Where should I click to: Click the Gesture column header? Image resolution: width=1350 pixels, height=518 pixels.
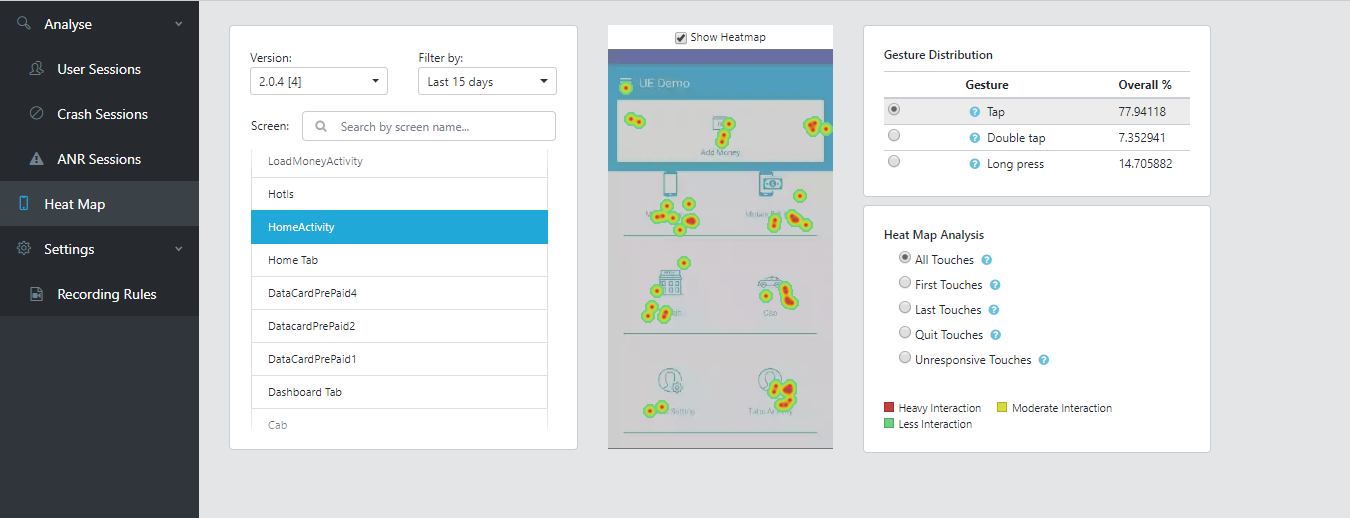pyautogui.click(x=987, y=85)
